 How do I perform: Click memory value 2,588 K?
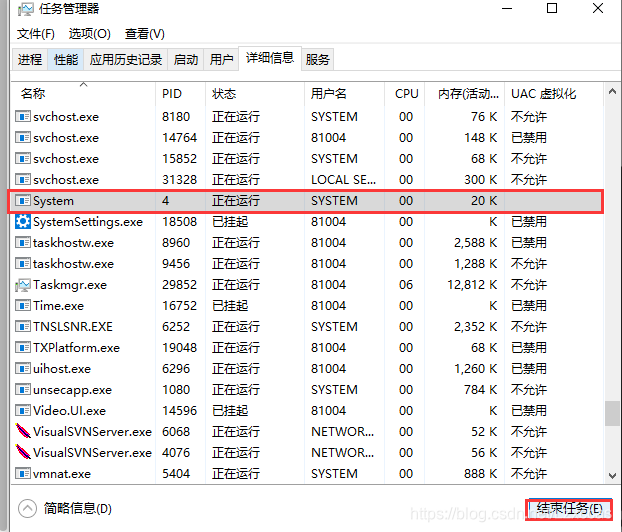click(x=476, y=242)
